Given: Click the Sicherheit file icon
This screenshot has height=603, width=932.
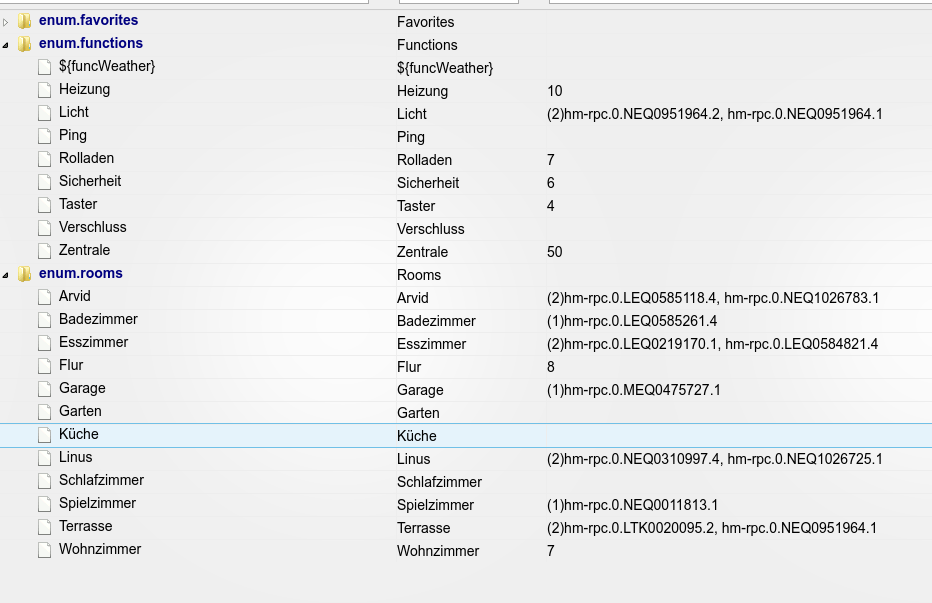Looking at the screenshot, I should click(x=45, y=182).
